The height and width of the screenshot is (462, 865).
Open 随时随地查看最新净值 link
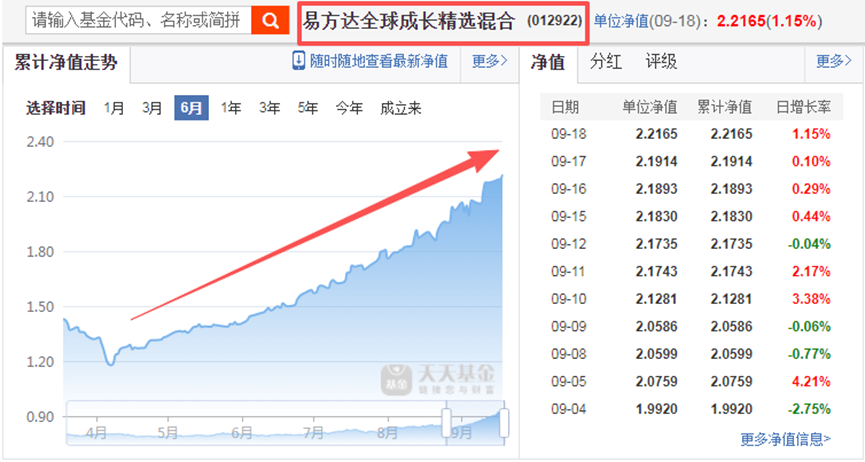point(378,61)
